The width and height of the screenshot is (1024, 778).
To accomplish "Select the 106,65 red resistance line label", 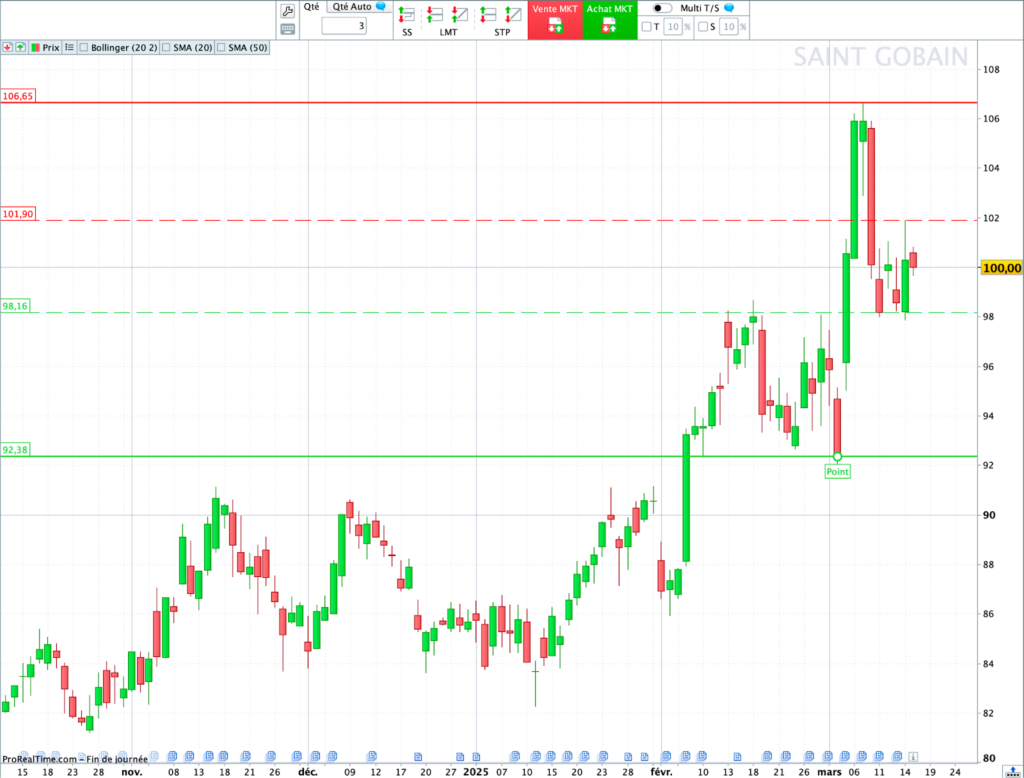I will [x=18, y=96].
